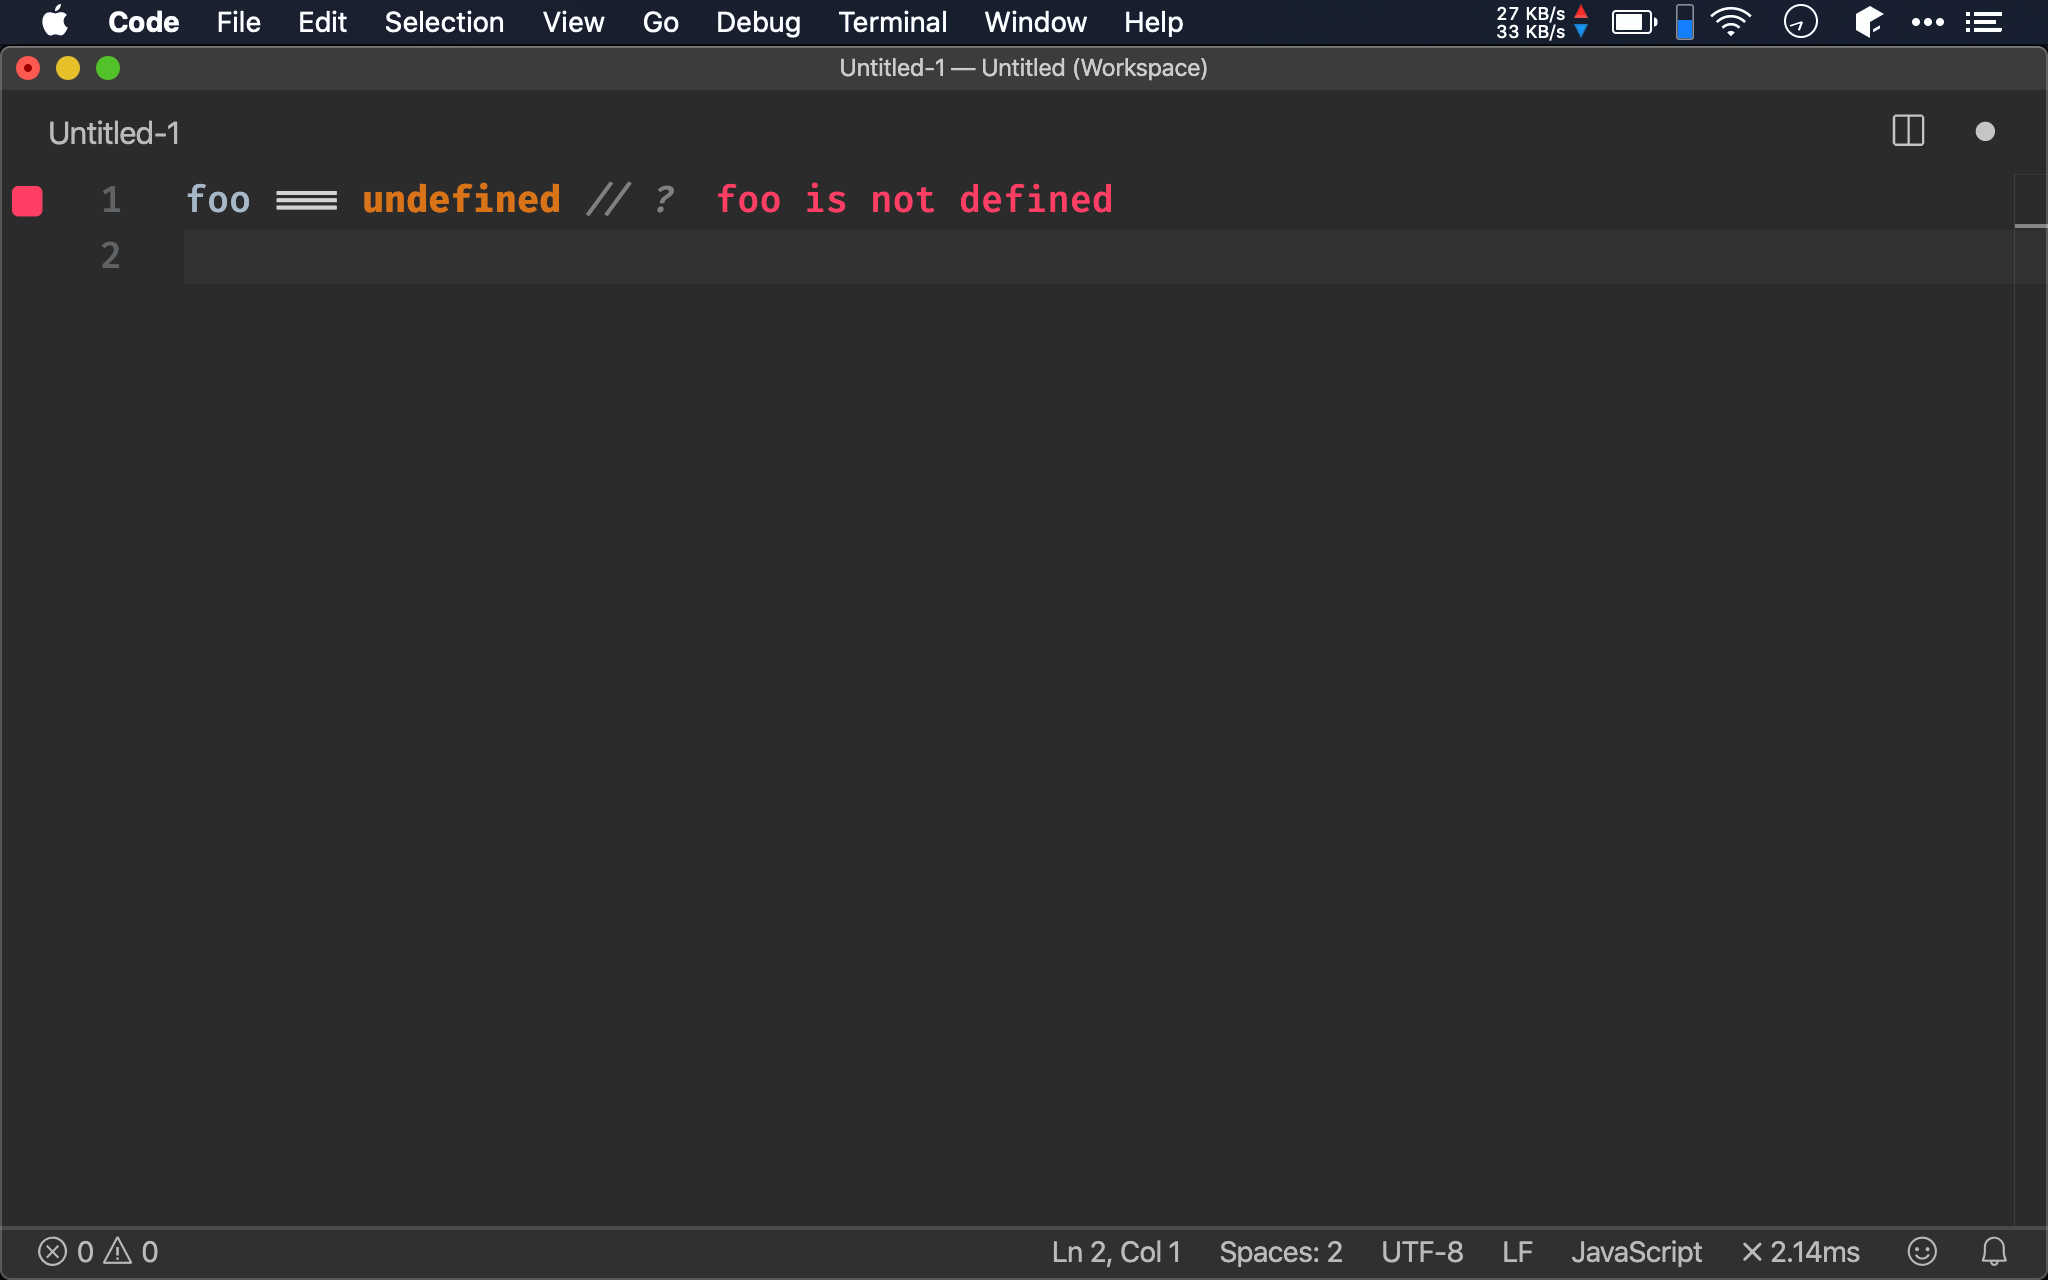Open the Selection menu
This screenshot has width=2048, height=1280.
click(x=444, y=22)
